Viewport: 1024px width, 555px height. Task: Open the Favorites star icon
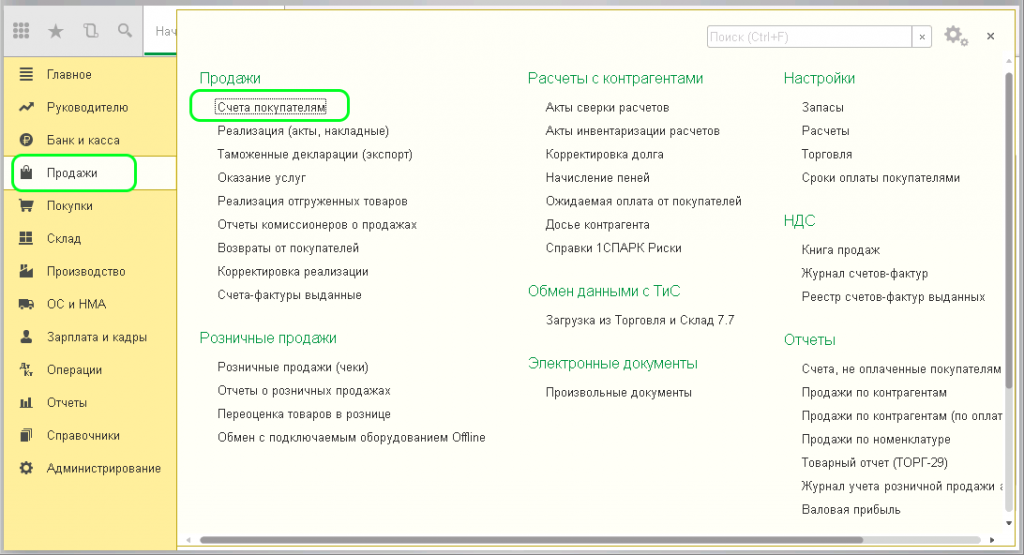click(x=56, y=30)
